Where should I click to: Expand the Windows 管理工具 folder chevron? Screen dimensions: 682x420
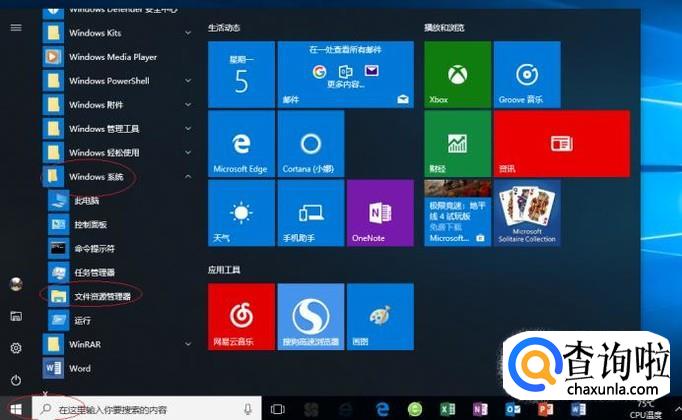pos(188,129)
